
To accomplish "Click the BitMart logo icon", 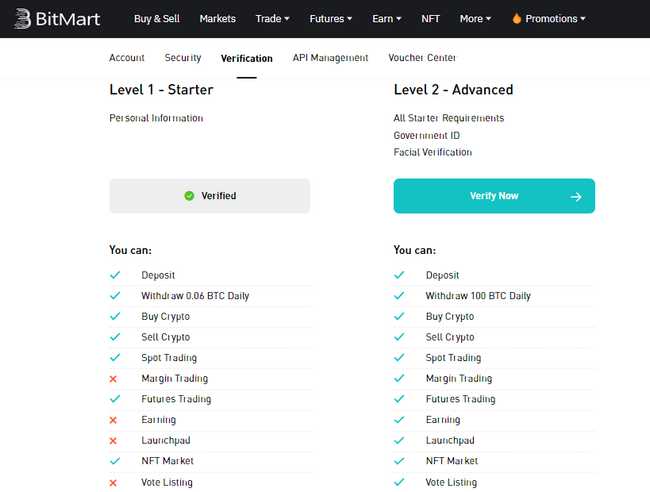I will (x=21, y=19).
